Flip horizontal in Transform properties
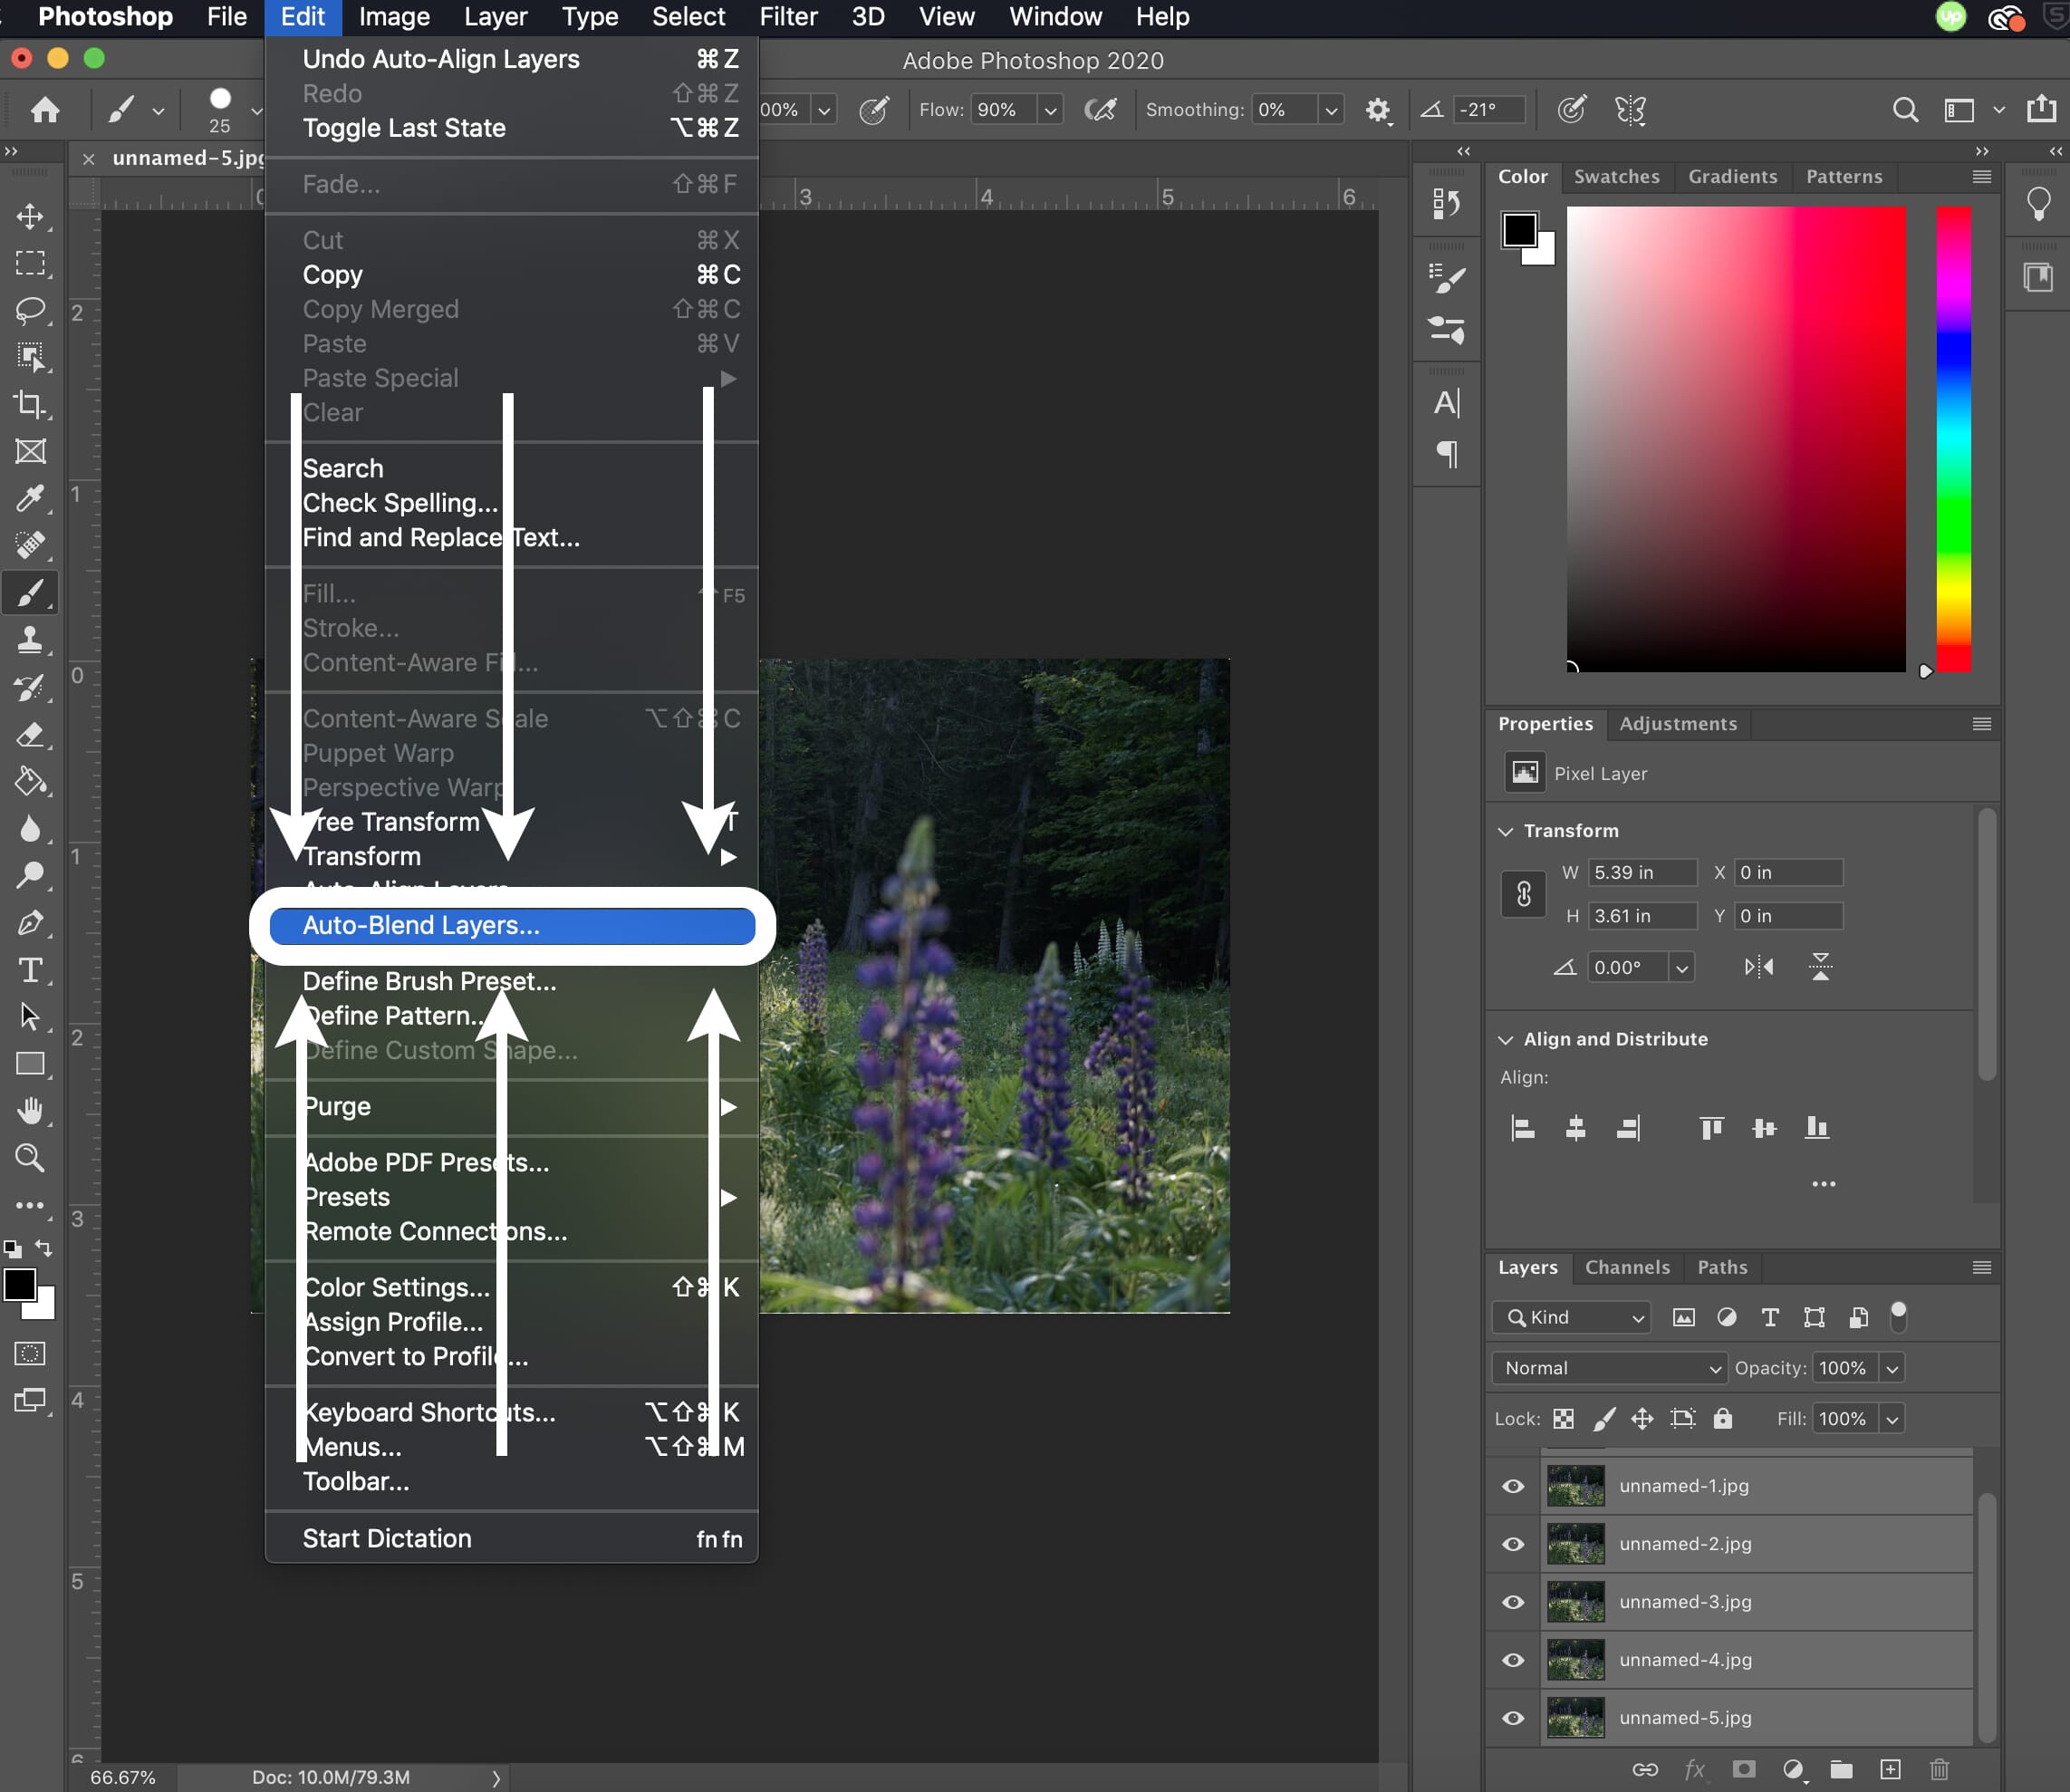 [1758, 967]
